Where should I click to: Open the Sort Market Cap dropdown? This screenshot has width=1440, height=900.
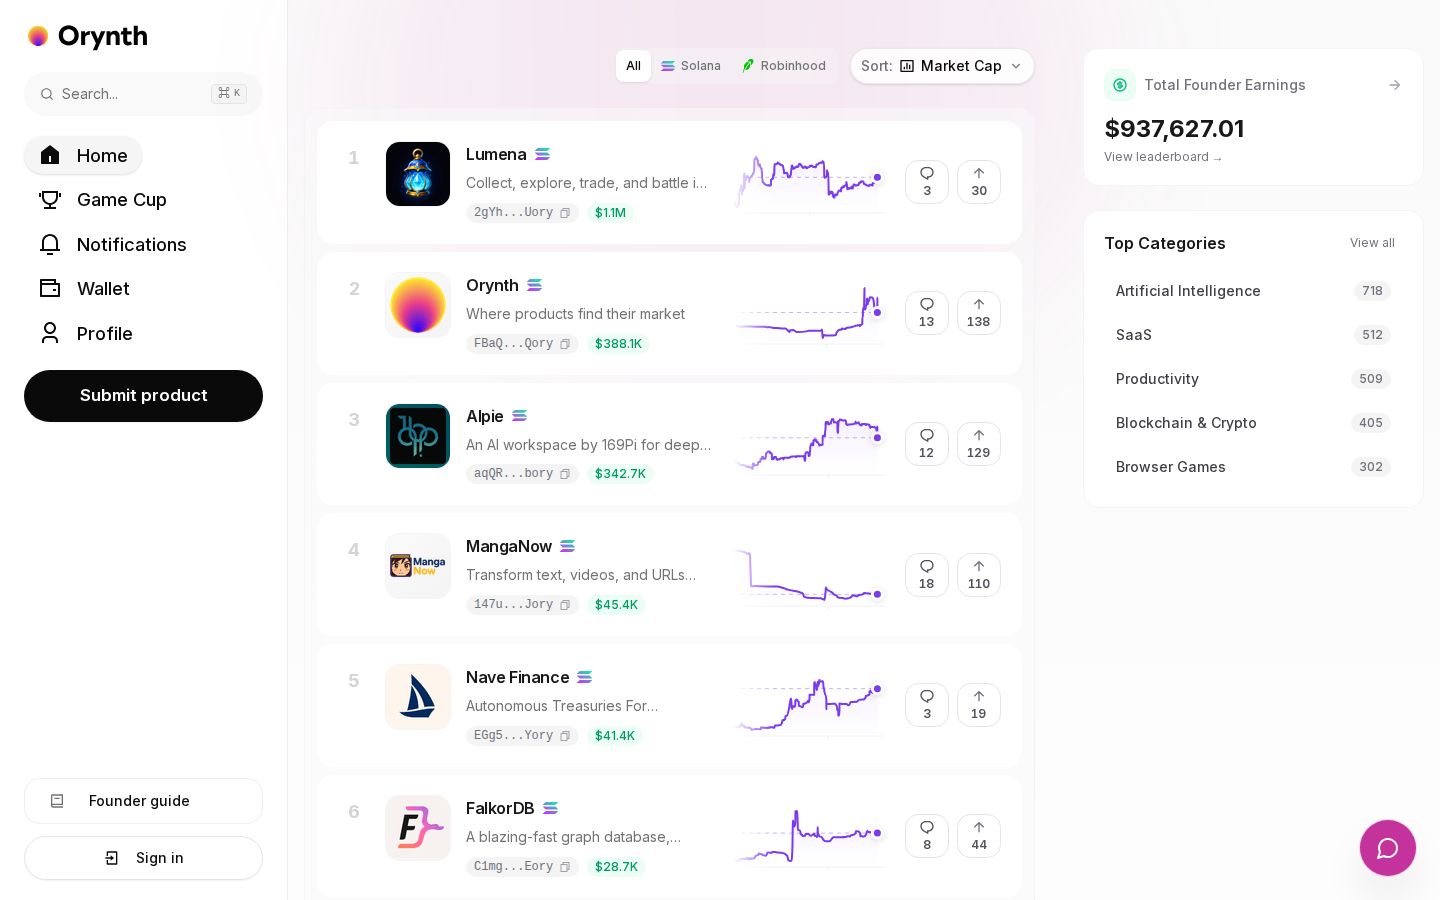pyautogui.click(x=942, y=66)
